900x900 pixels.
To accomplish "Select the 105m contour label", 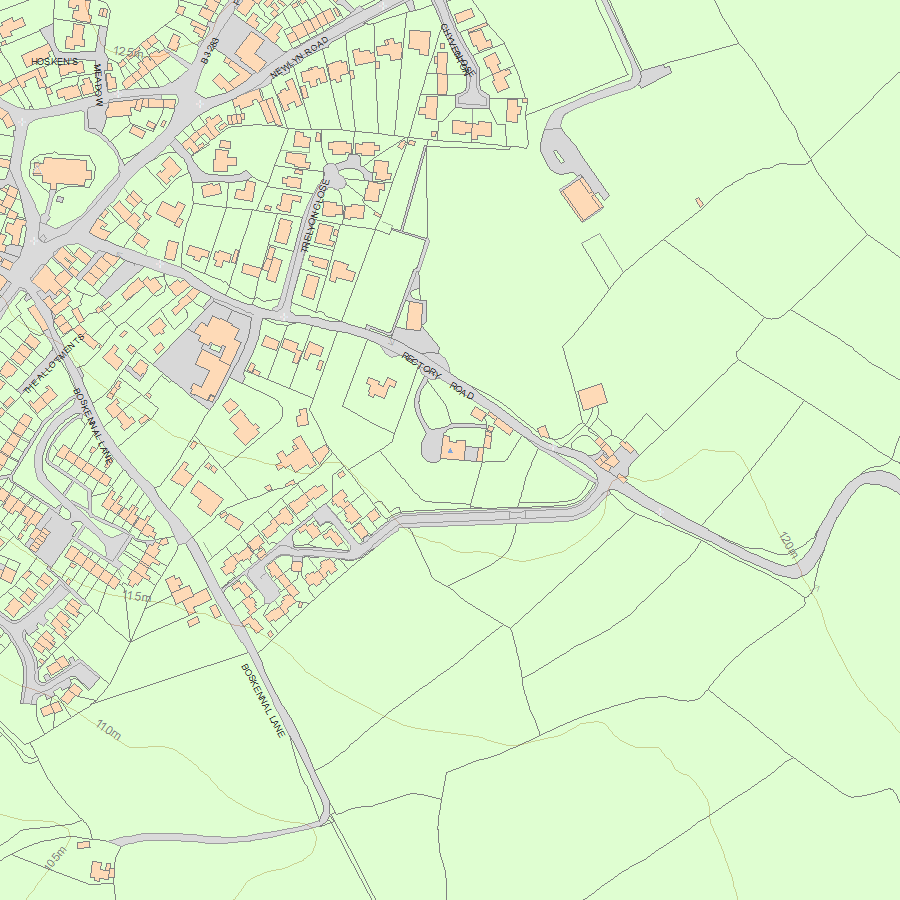I will pos(55,857).
